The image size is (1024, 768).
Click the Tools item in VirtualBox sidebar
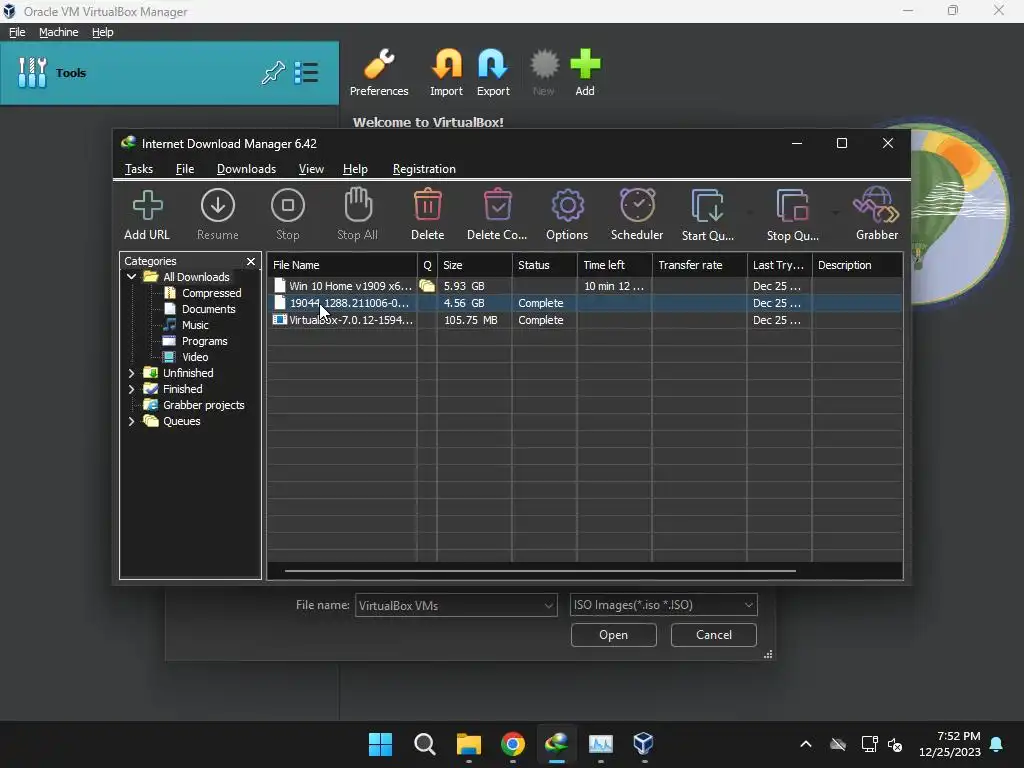(170, 72)
